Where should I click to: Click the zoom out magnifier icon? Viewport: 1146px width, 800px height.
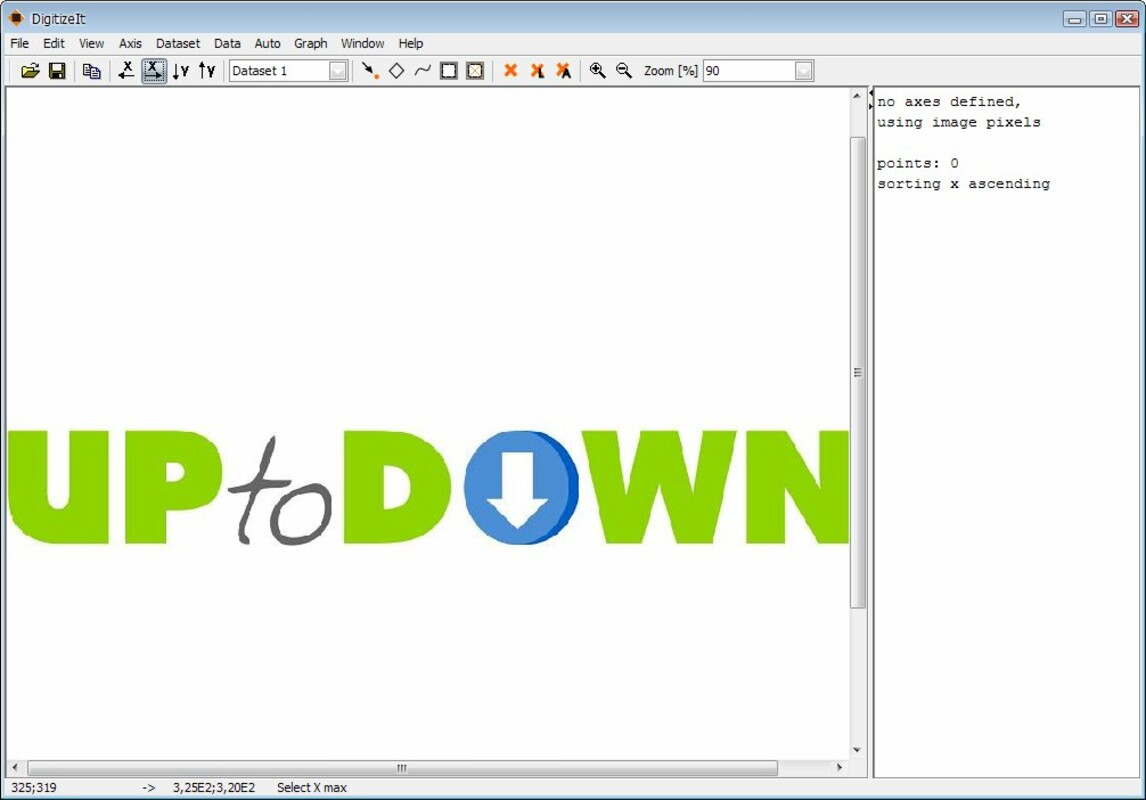623,71
